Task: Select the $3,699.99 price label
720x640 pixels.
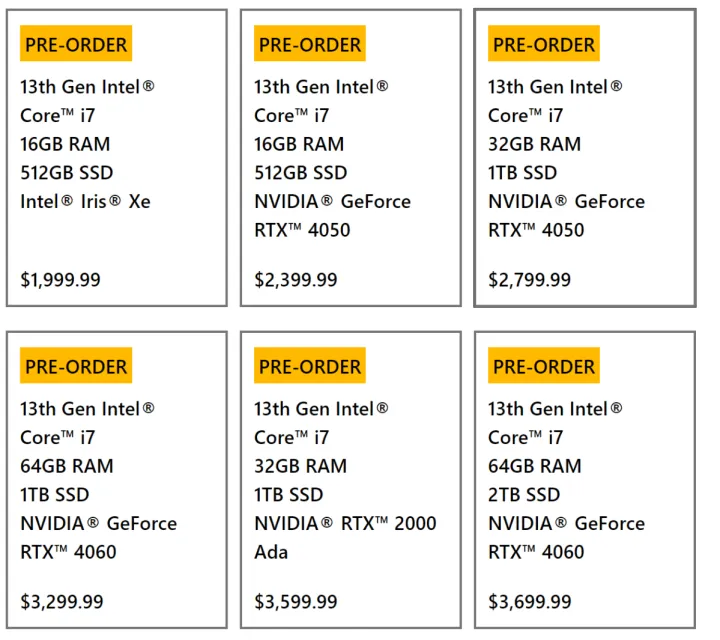Action: click(529, 602)
